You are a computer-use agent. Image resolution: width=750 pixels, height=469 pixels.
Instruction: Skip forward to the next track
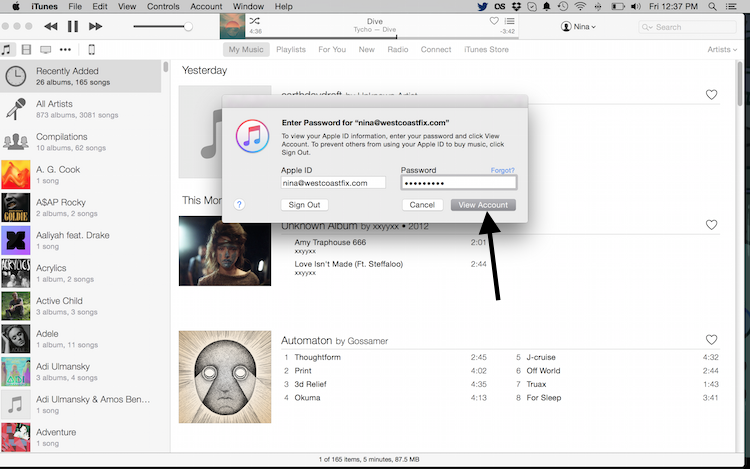[95, 26]
